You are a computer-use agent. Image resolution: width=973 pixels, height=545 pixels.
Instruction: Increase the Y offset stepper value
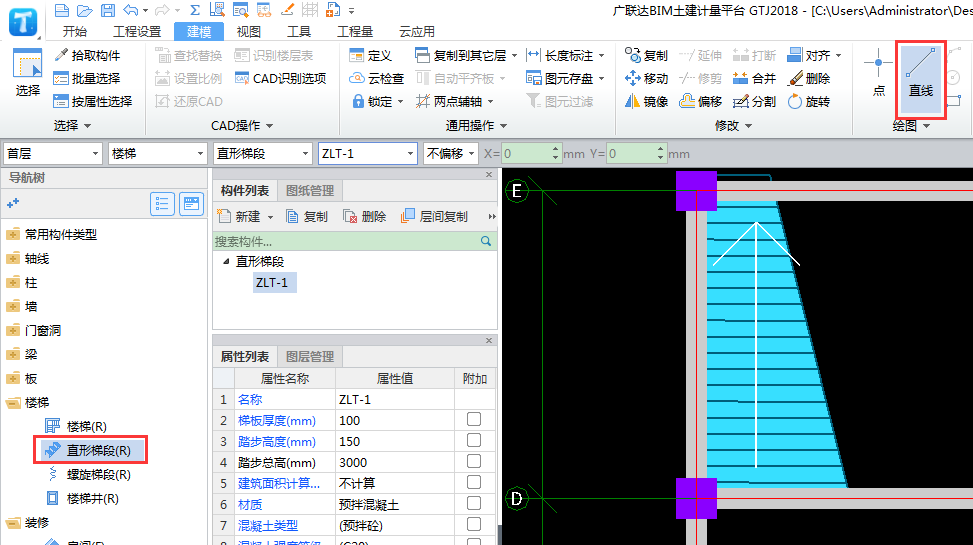[x=660, y=149]
